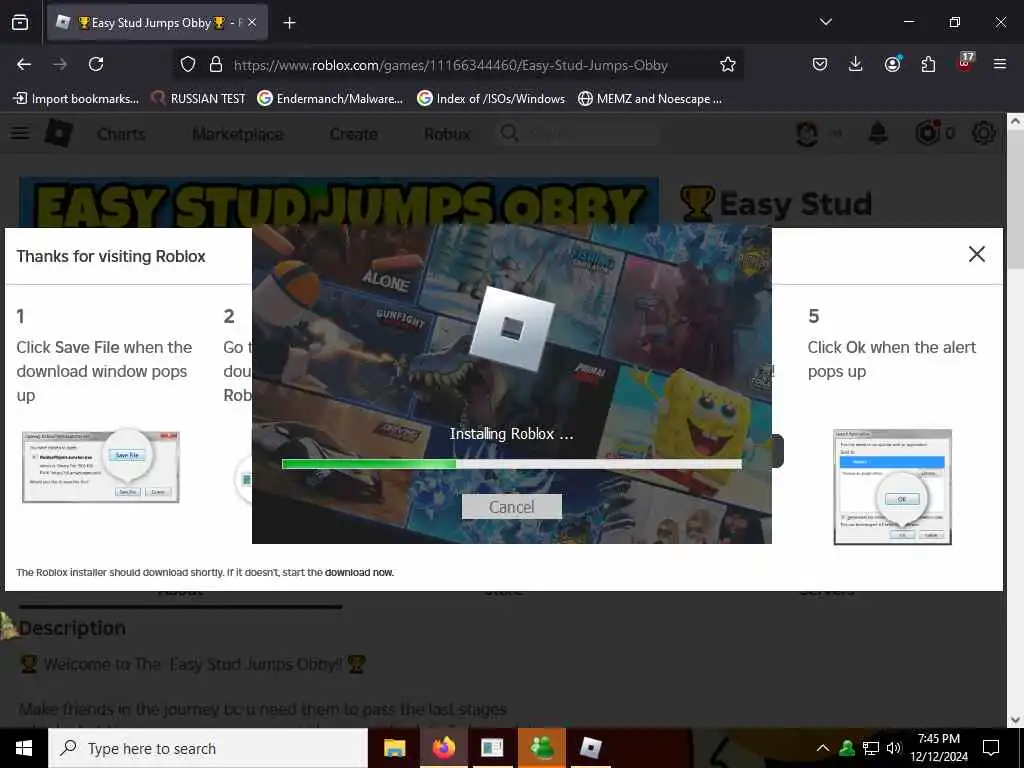Click the Ok alert step five thumbnail
This screenshot has width=1024, height=768.
click(x=892, y=487)
